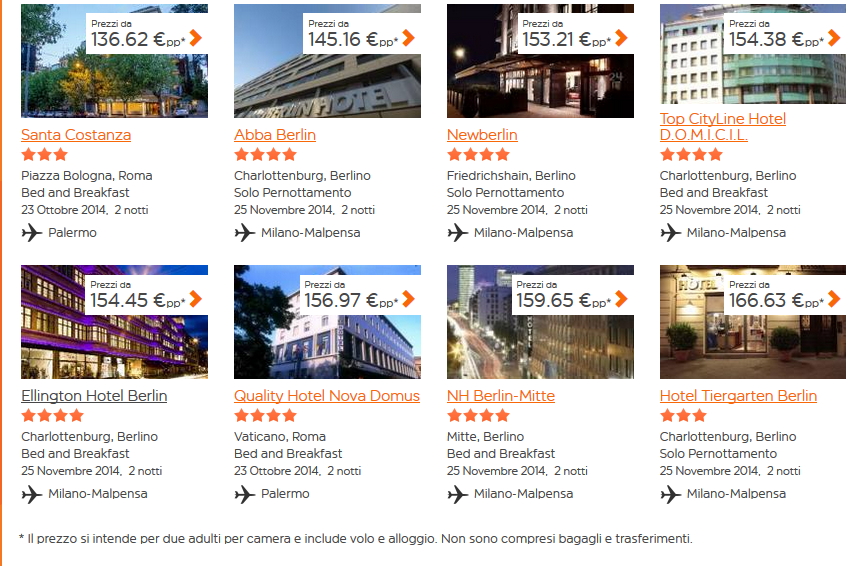Open the NH Berlin-Mitte hotel link

tap(501, 396)
